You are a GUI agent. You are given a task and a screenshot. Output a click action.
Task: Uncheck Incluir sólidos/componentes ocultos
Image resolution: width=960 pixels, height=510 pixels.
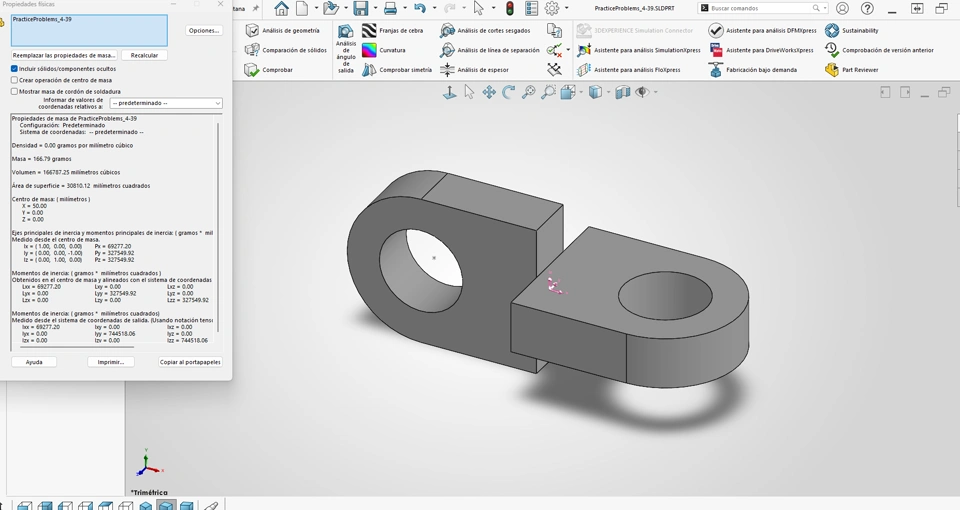15,69
